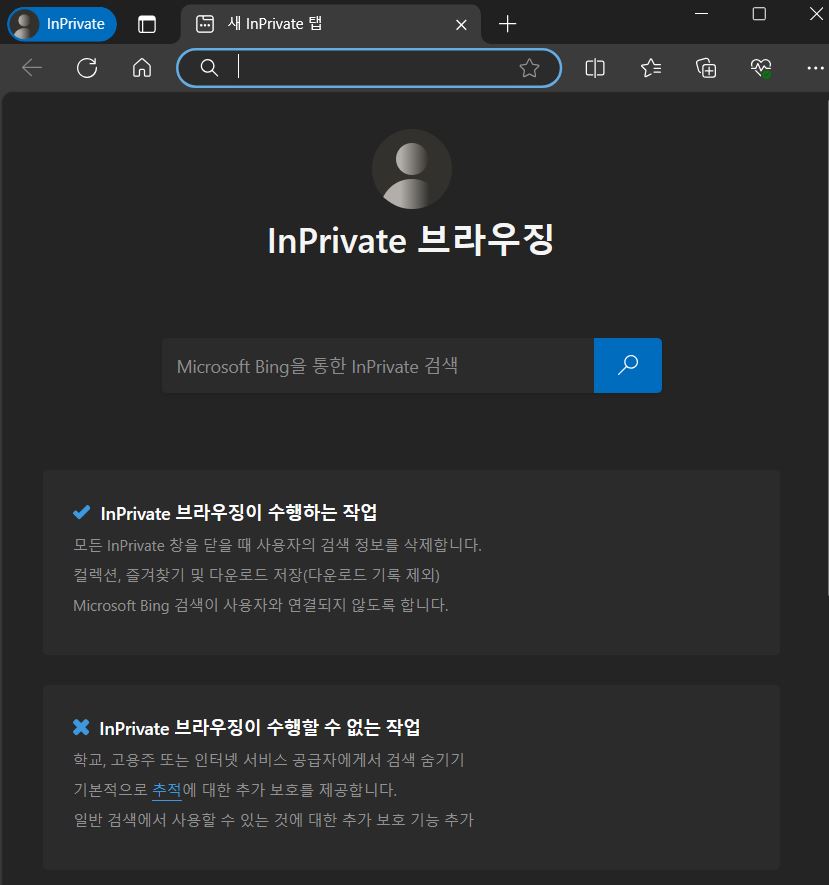The height and width of the screenshot is (885, 829).
Task: Click the large InPrivate profile avatar
Action: 412,169
